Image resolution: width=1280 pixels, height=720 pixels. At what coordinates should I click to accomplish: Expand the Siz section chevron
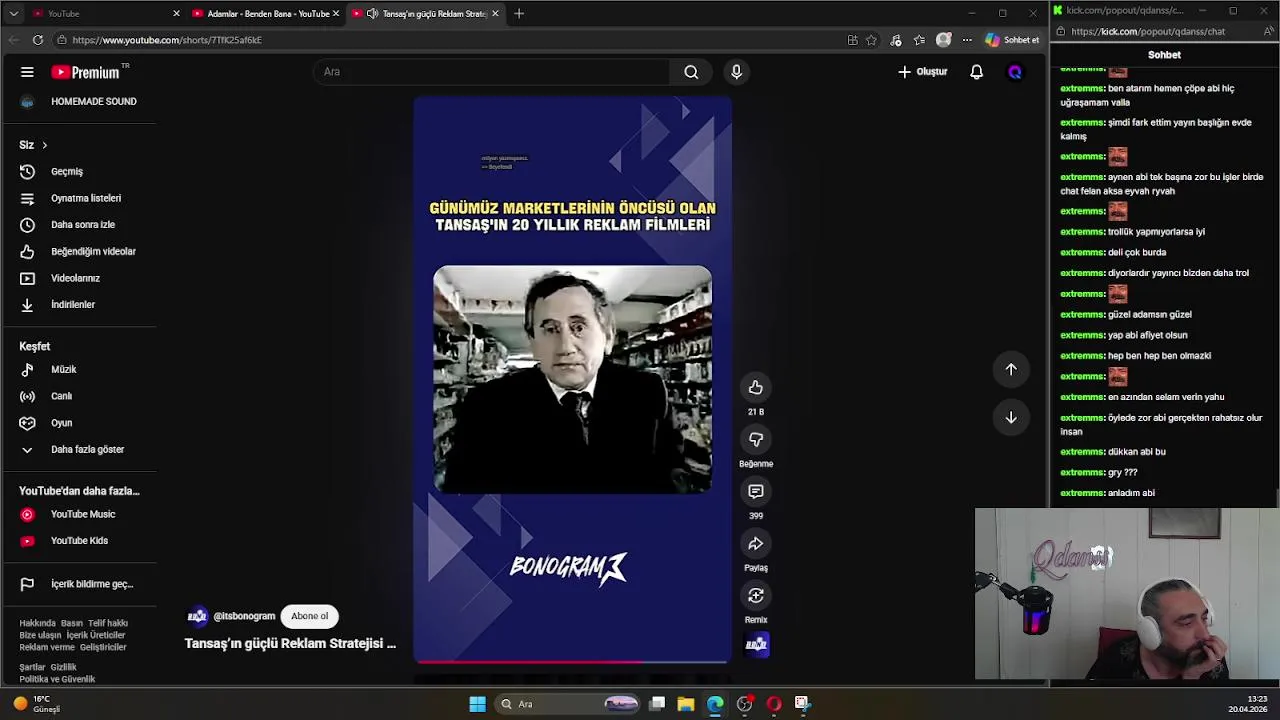coord(44,145)
